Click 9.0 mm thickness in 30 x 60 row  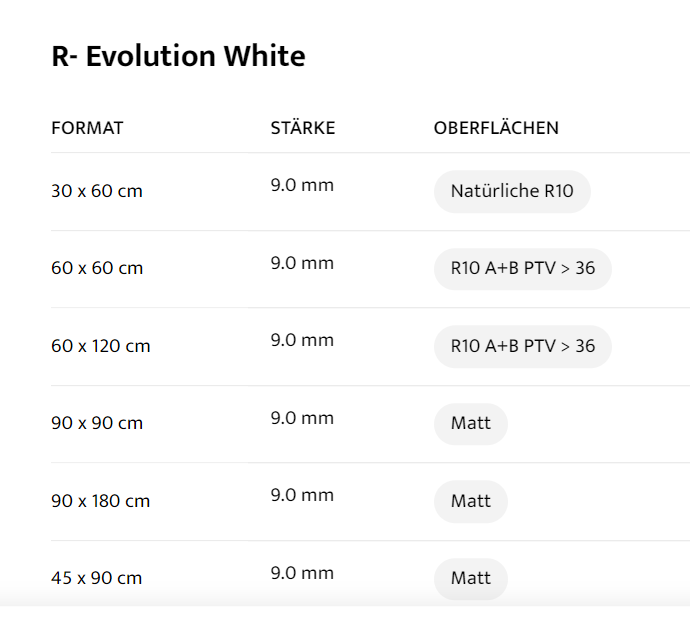pos(302,185)
